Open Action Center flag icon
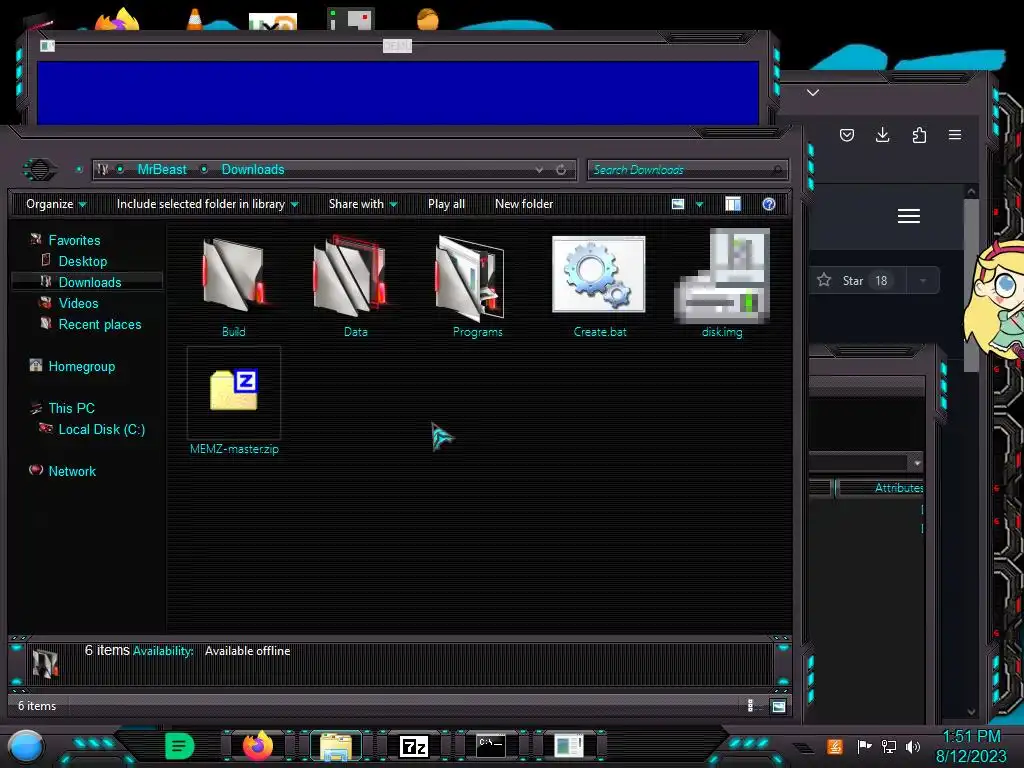This screenshot has width=1024, height=768. tap(864, 746)
